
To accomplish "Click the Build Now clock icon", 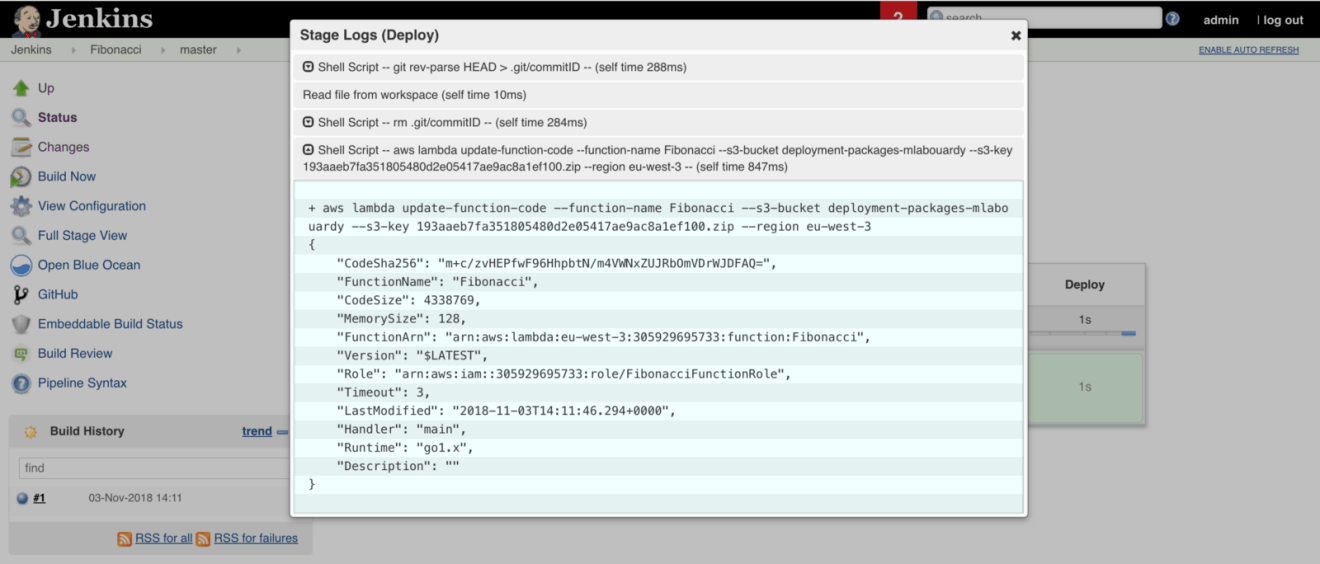I will pyautogui.click(x=21, y=177).
